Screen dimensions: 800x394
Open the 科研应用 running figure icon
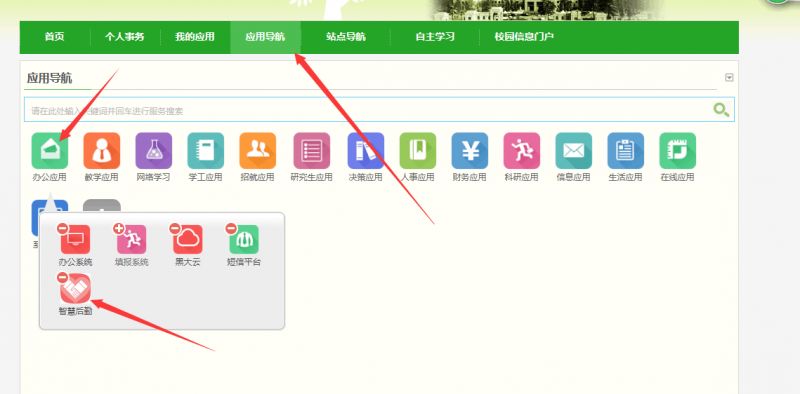(x=522, y=151)
